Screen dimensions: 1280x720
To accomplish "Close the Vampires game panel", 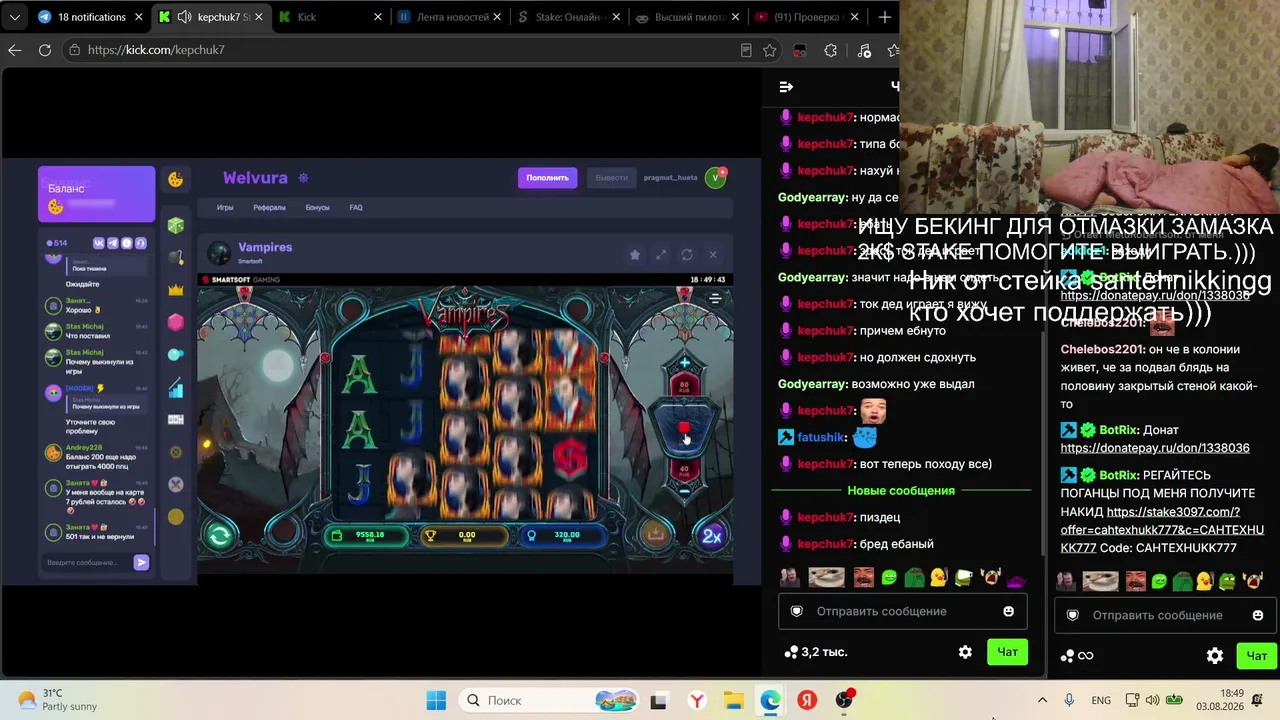I will click(713, 255).
